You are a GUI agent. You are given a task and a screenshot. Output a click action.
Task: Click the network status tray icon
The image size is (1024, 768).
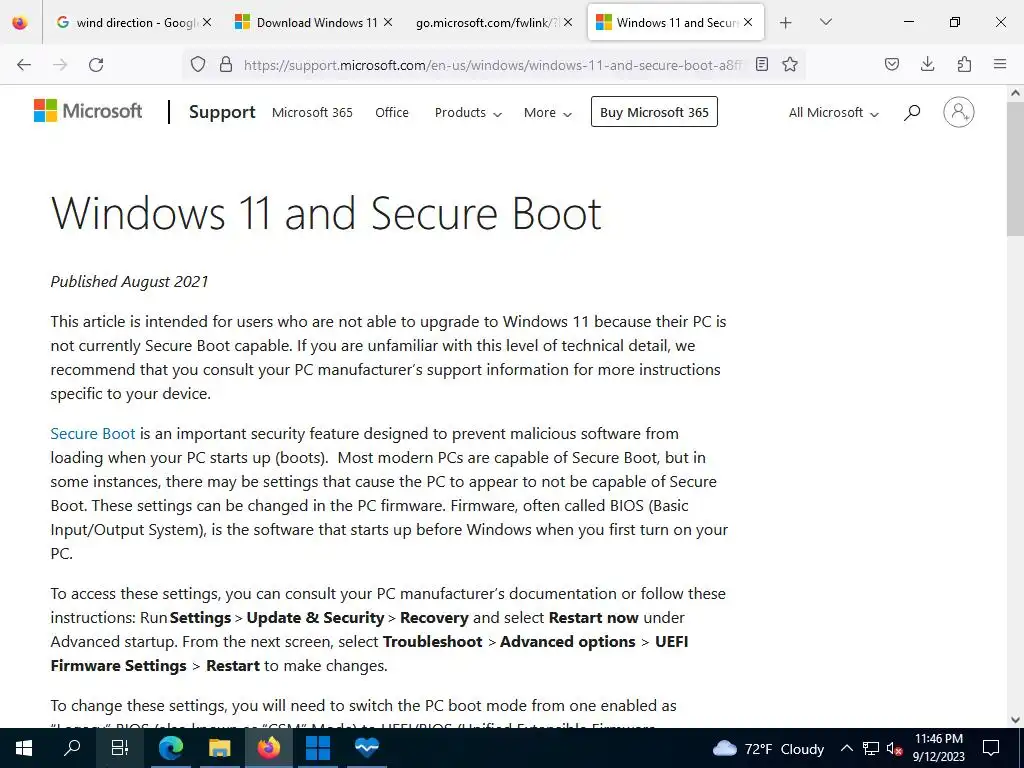871,748
